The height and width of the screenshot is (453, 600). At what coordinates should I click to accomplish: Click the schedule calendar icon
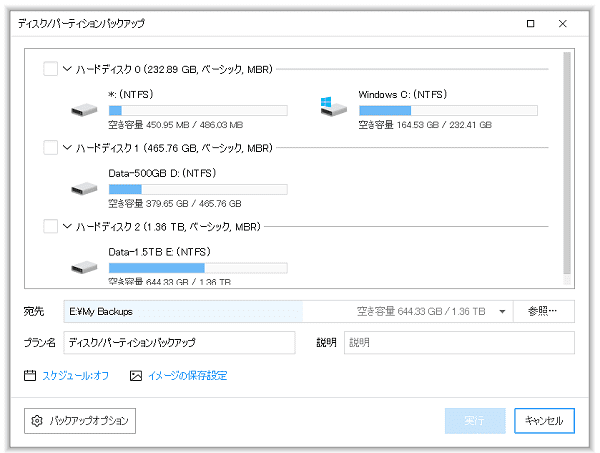pyautogui.click(x=30, y=376)
